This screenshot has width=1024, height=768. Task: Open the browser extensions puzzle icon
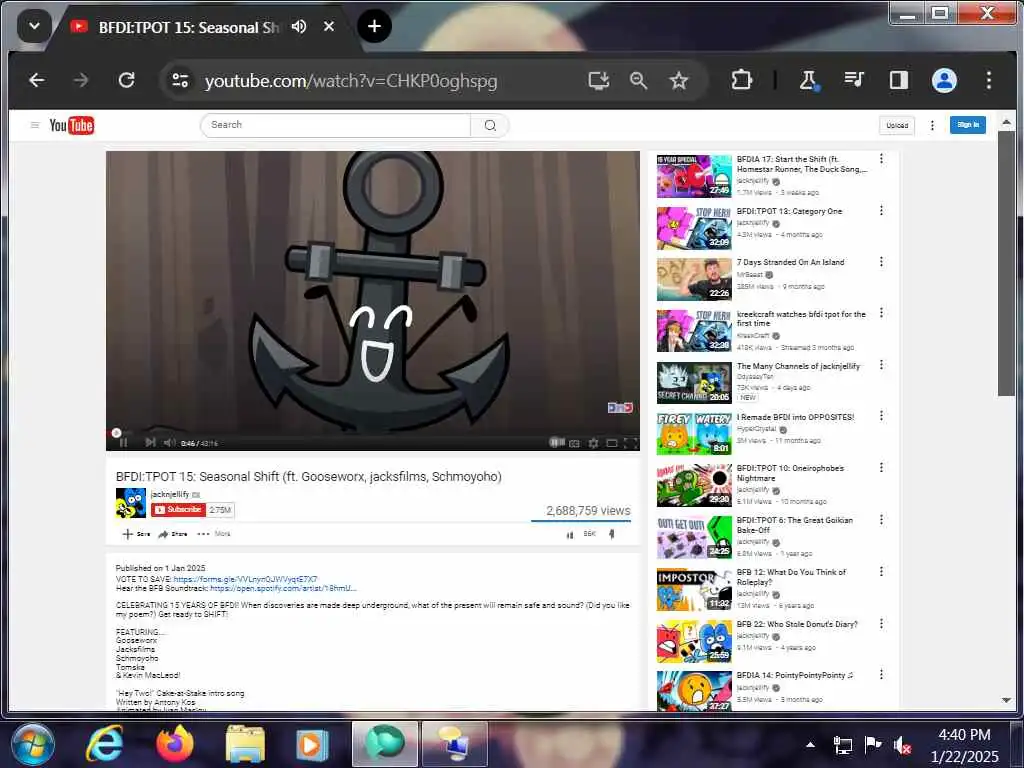pos(741,80)
